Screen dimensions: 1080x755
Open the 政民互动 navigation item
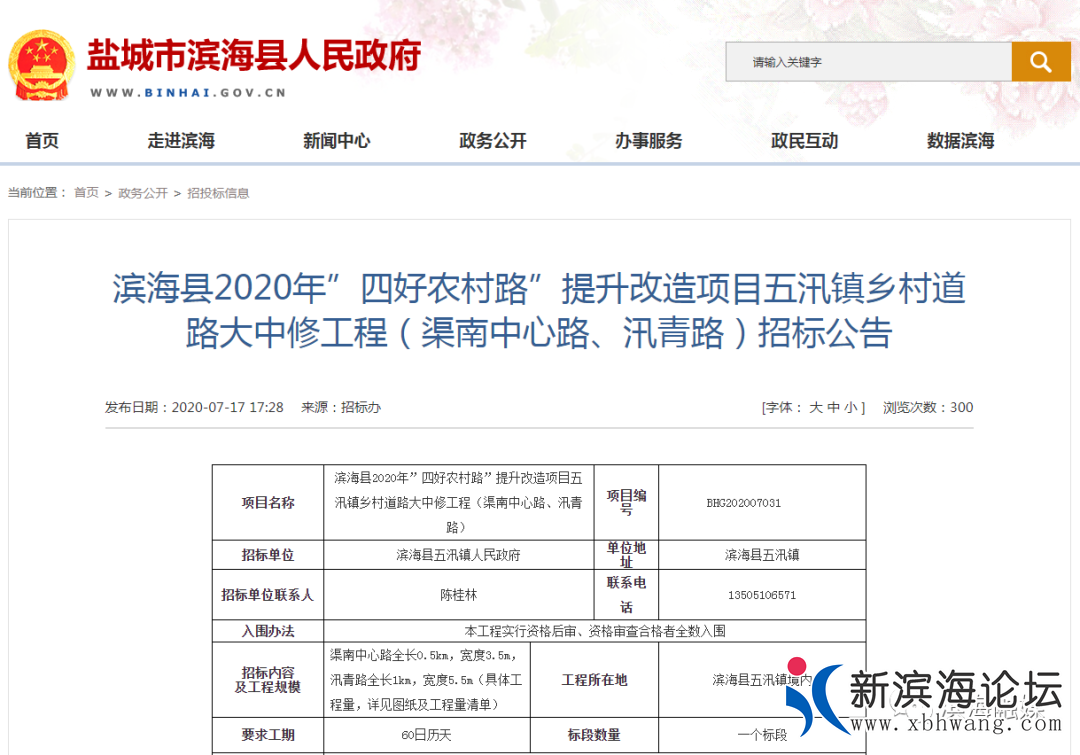804,141
